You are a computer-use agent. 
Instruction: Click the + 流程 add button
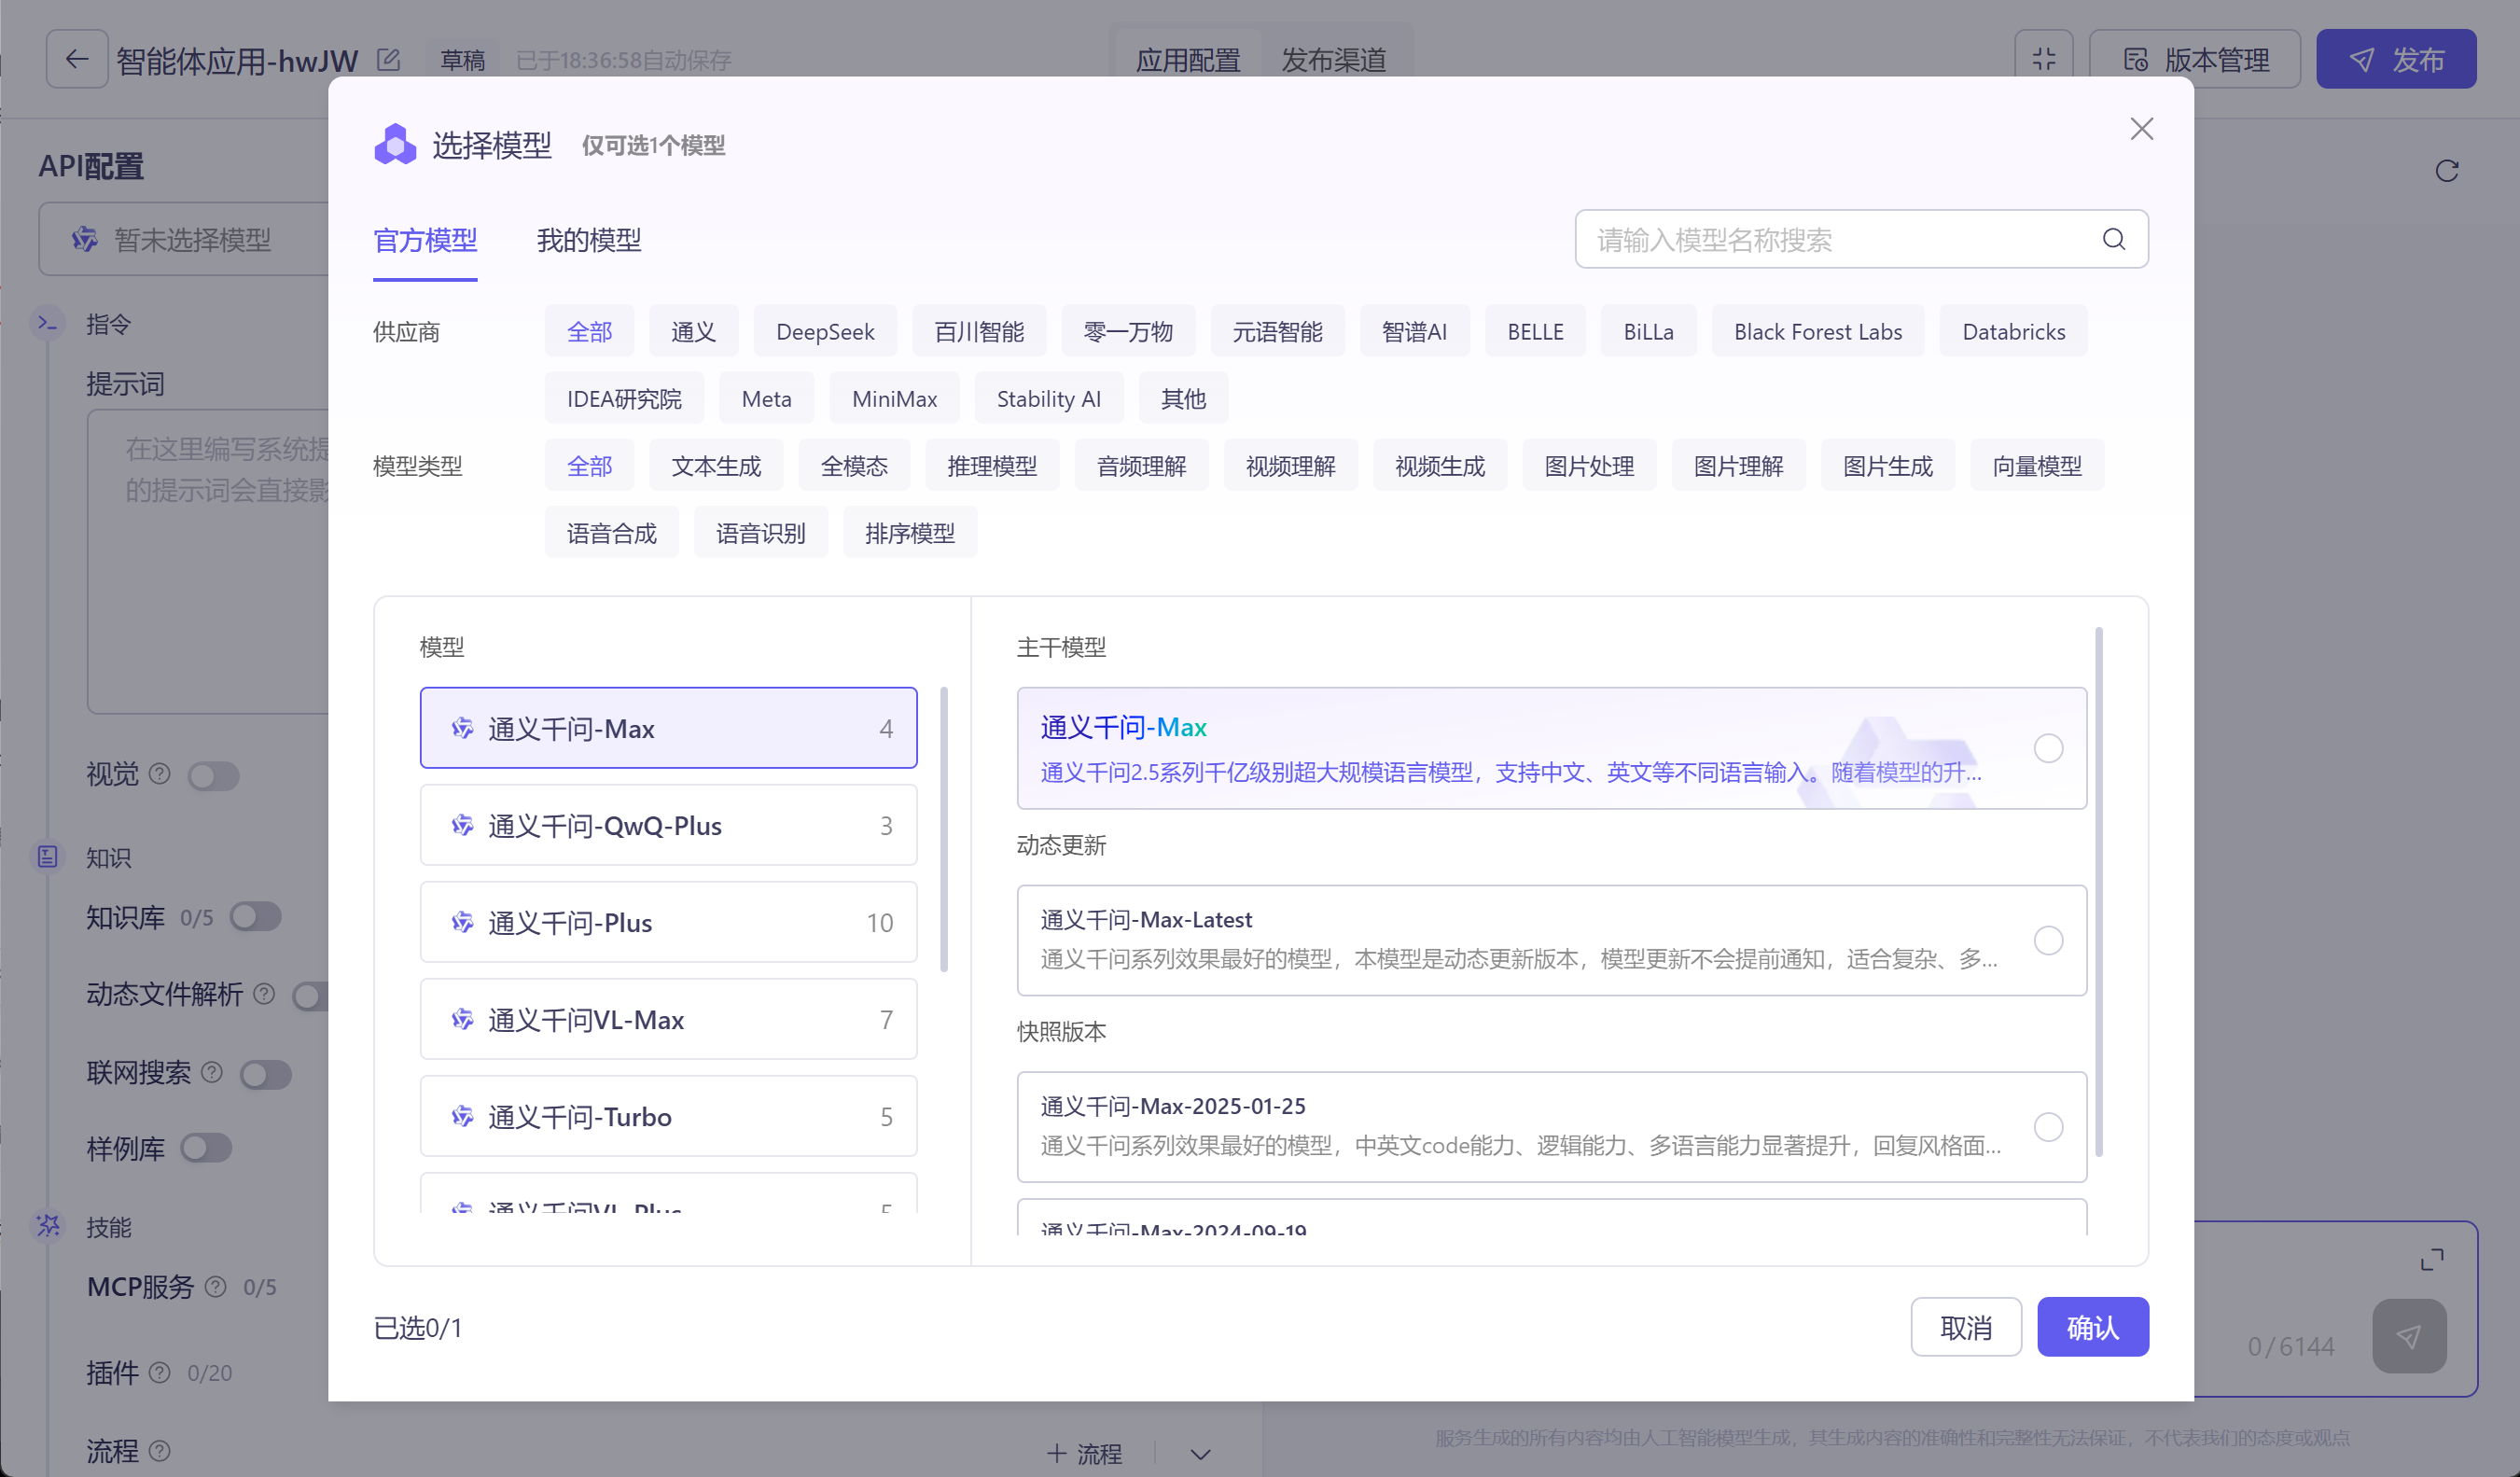1084,1453
